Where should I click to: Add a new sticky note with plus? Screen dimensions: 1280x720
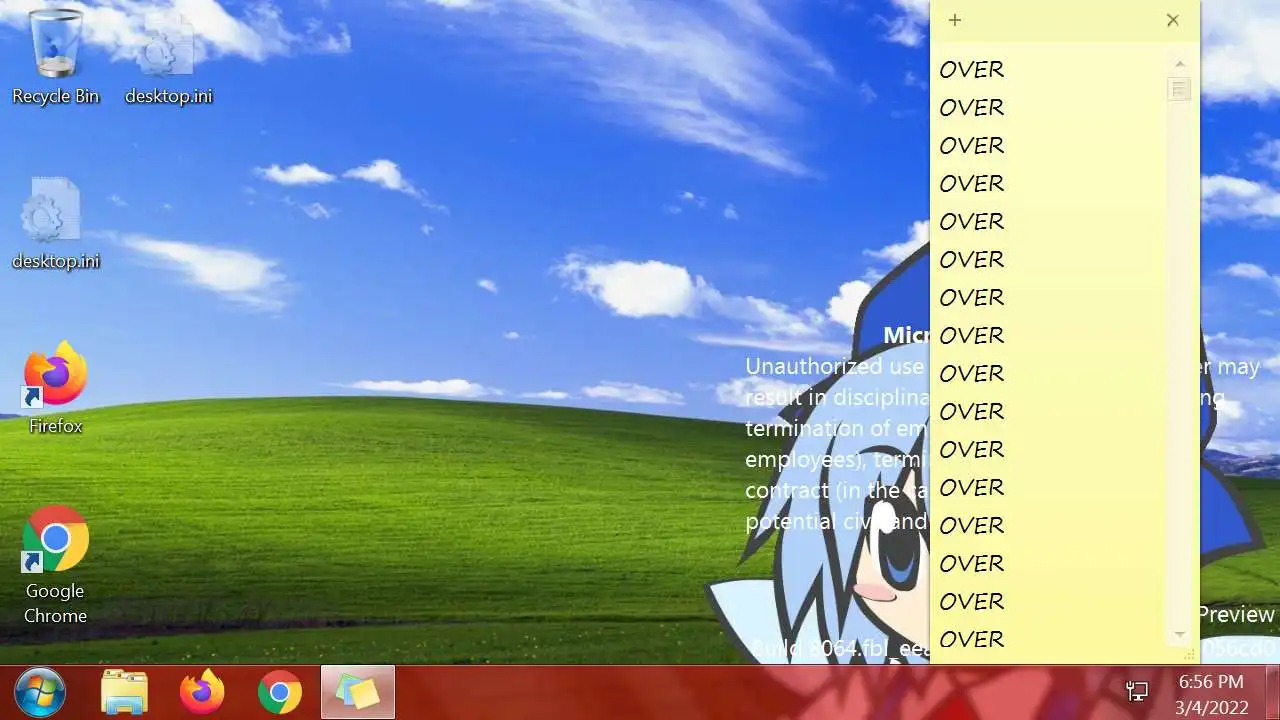(x=955, y=20)
